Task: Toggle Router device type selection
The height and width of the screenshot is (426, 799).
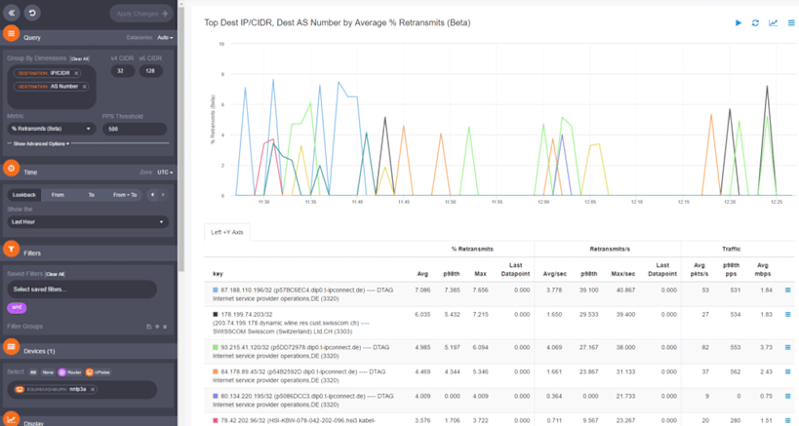Action: (x=70, y=372)
